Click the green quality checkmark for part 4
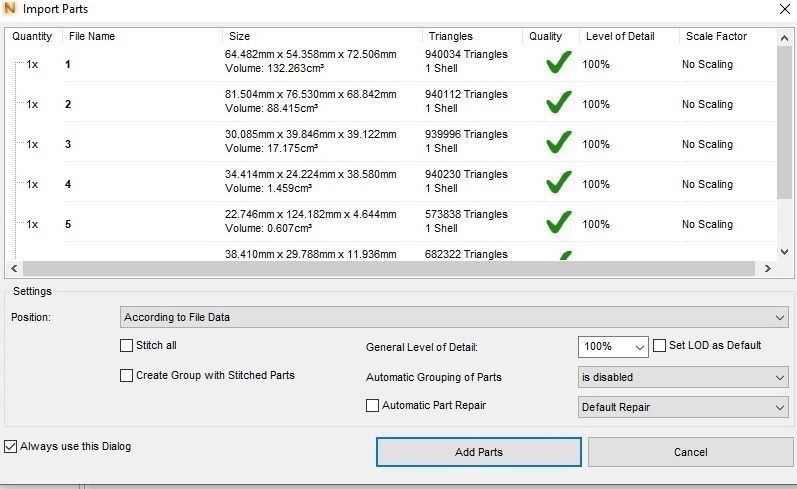Viewport: 797px width, 489px height. [559, 183]
